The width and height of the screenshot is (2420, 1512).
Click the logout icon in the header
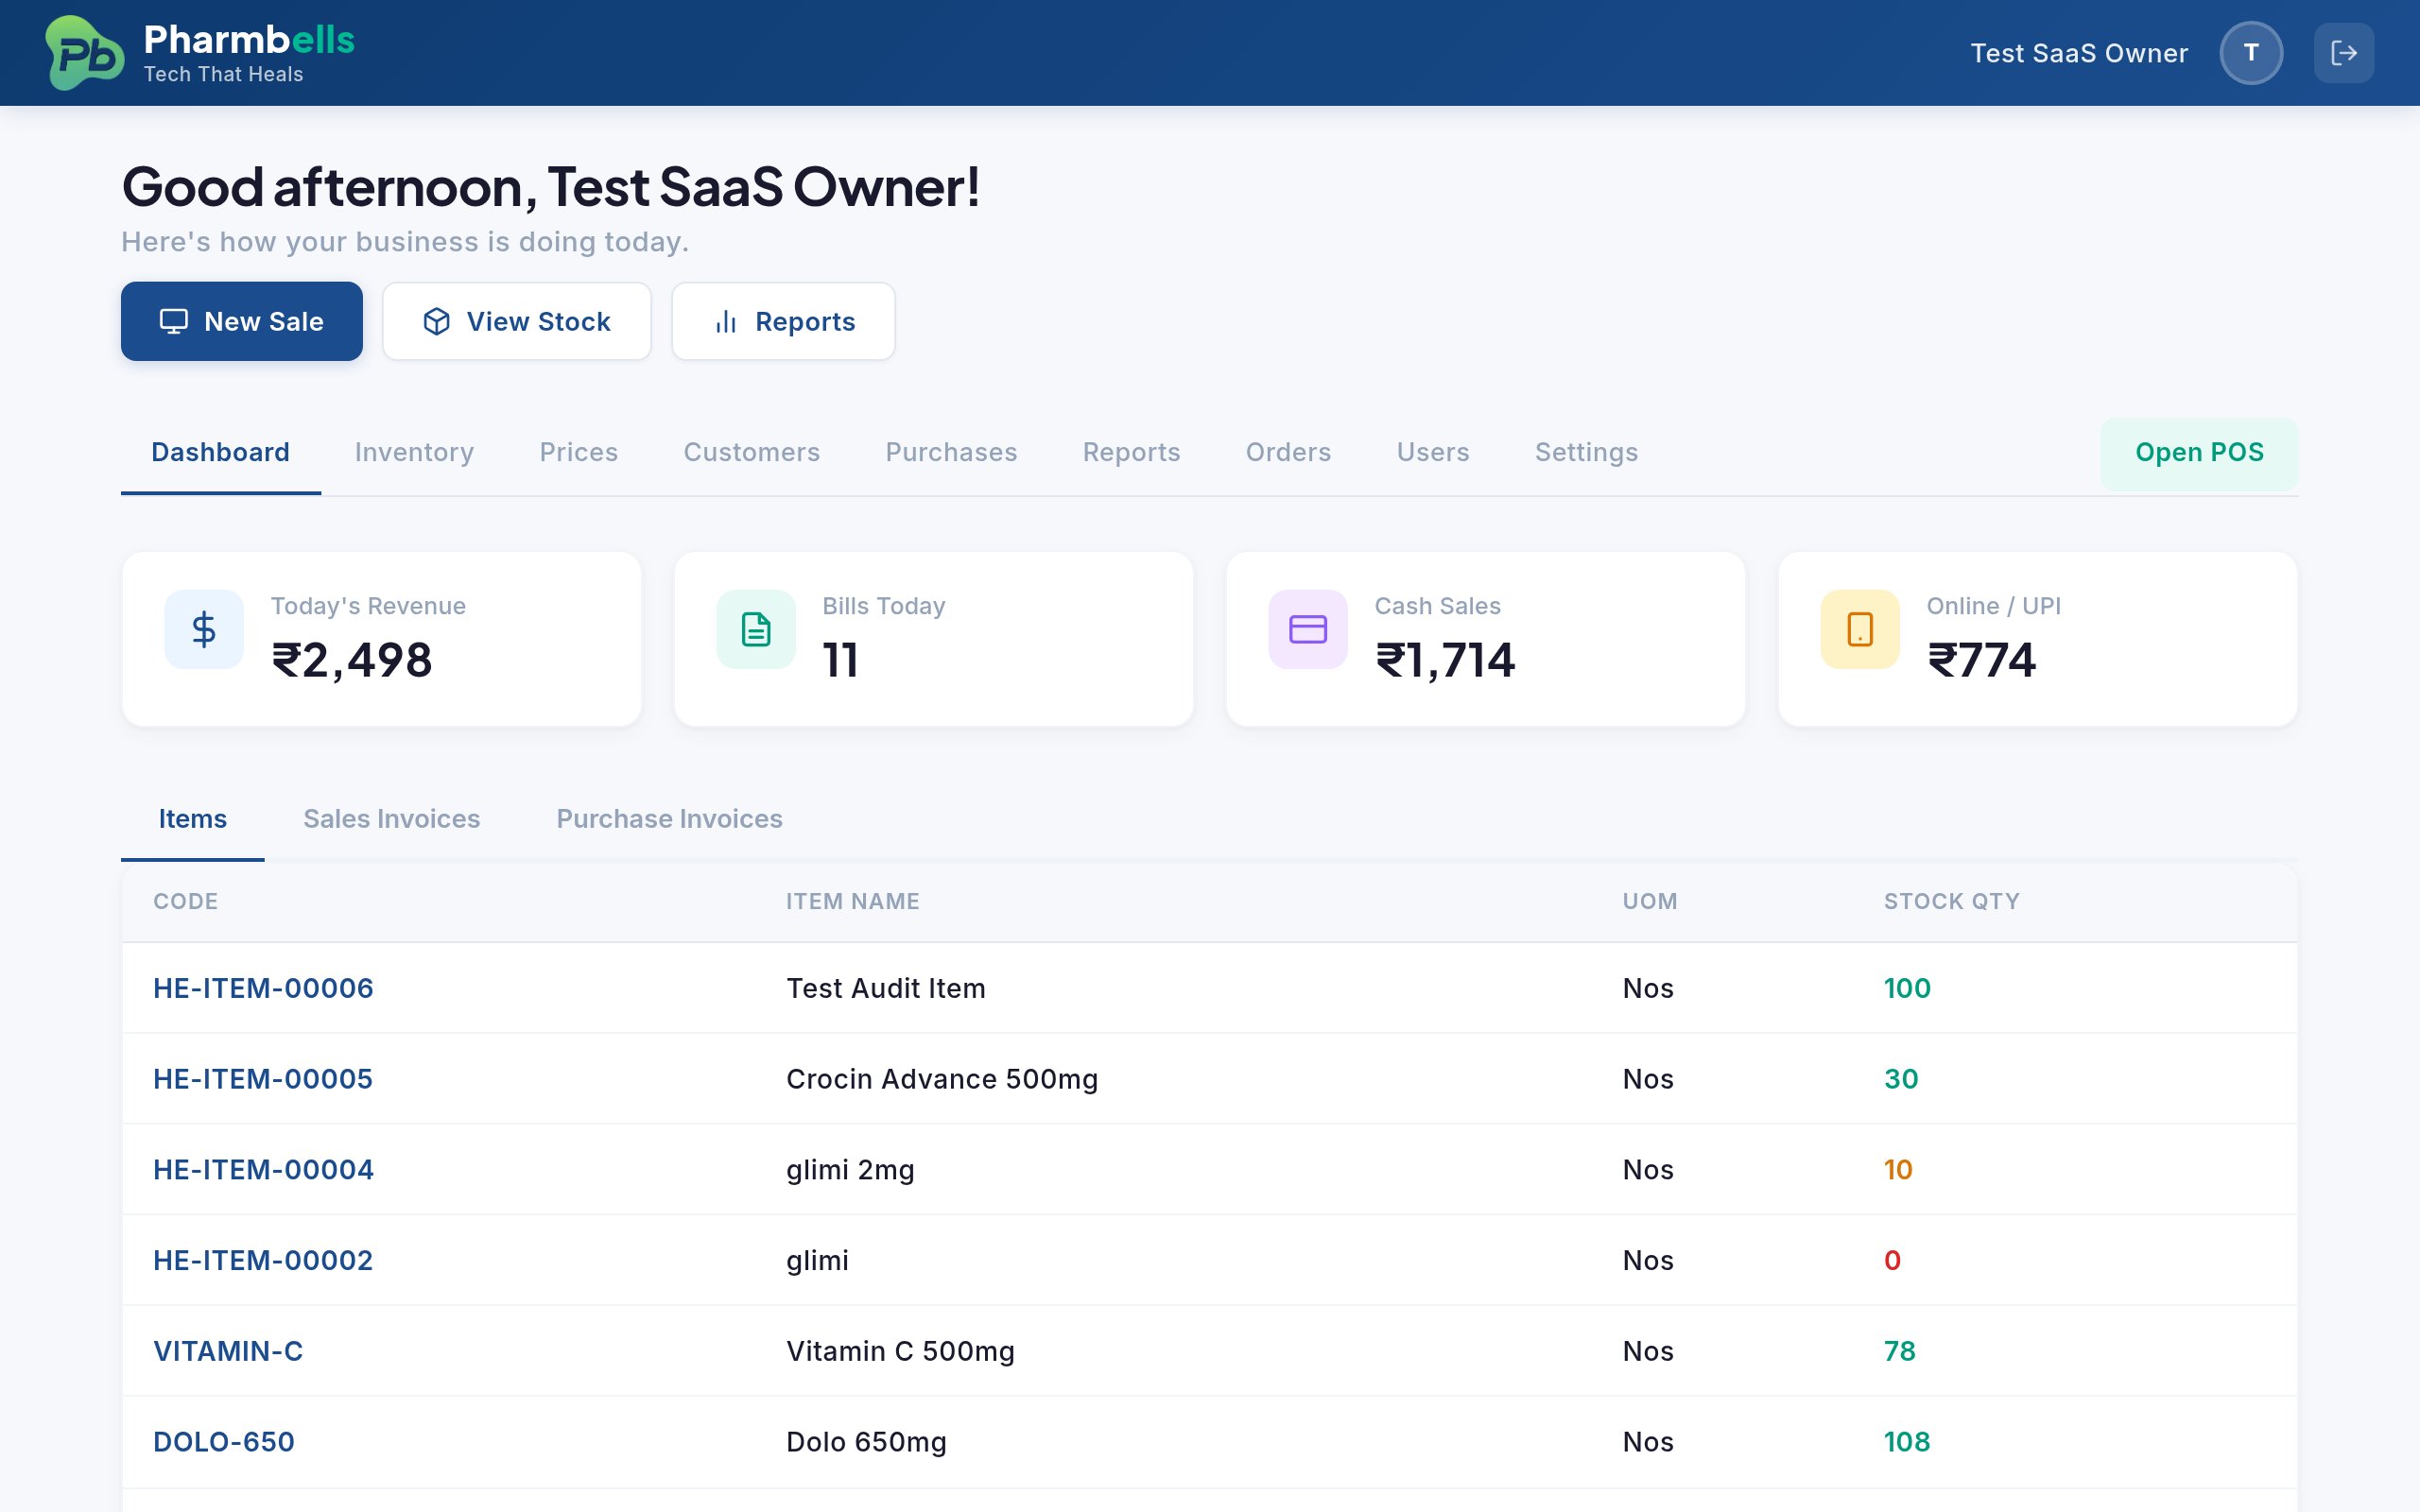coord(2344,52)
